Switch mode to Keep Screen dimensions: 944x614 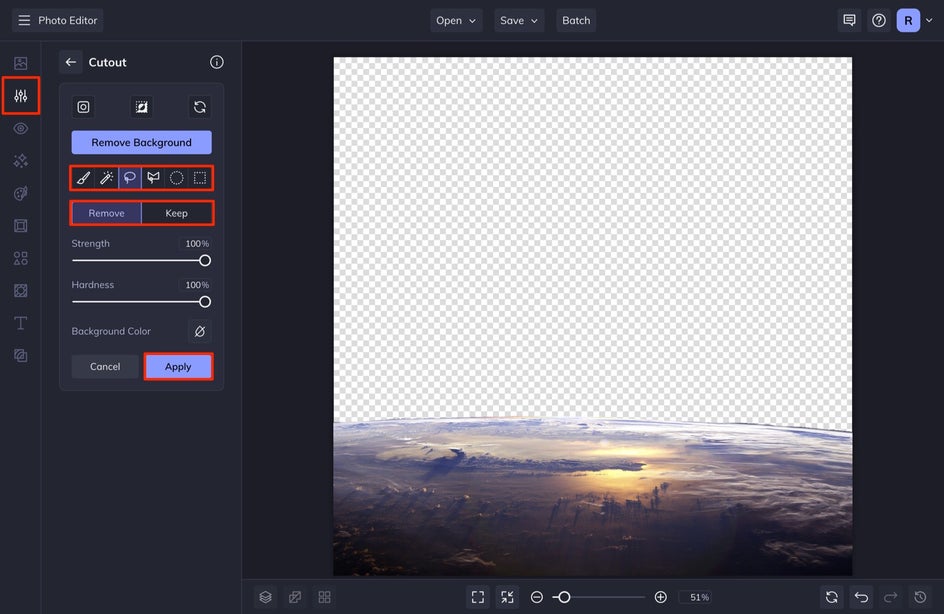click(x=176, y=213)
